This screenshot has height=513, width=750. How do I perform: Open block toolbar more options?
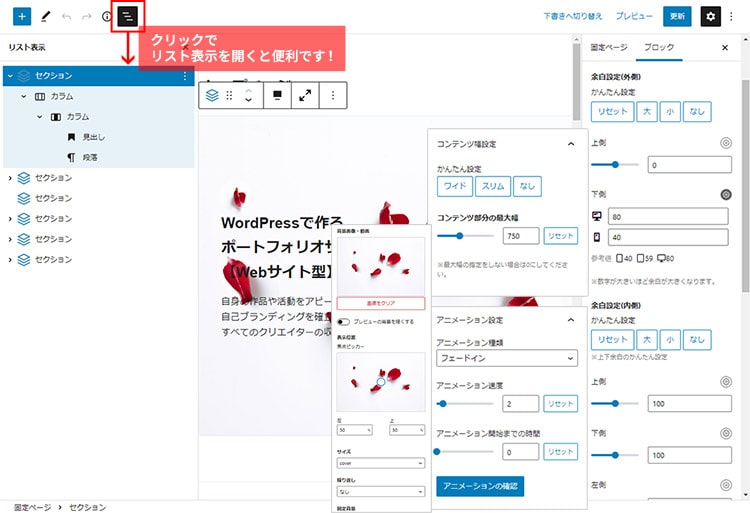point(333,95)
